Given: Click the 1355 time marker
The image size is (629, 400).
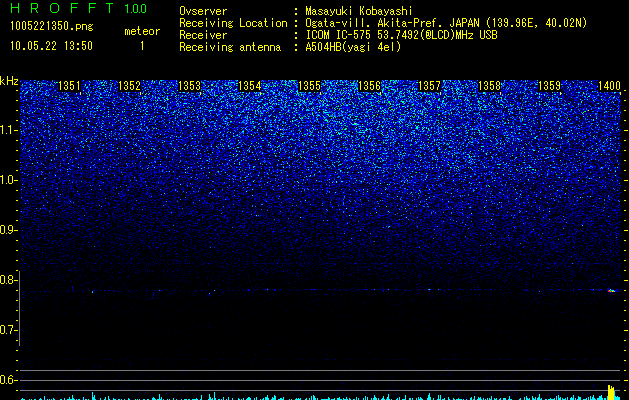Looking at the screenshot, I should click(x=310, y=86).
